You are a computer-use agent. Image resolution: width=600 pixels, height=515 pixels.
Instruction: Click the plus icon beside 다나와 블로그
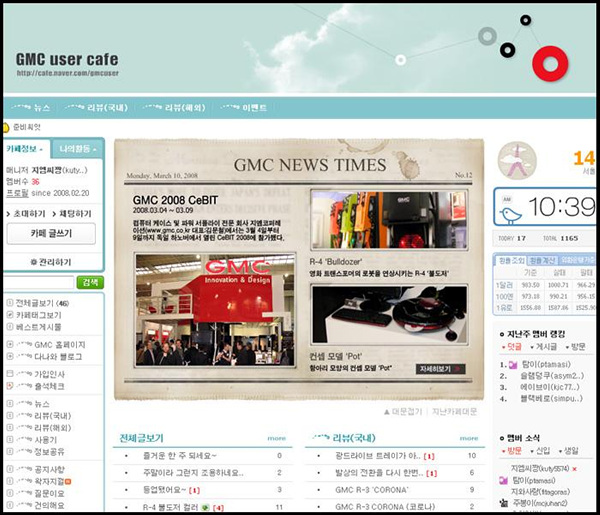click(x=10, y=356)
